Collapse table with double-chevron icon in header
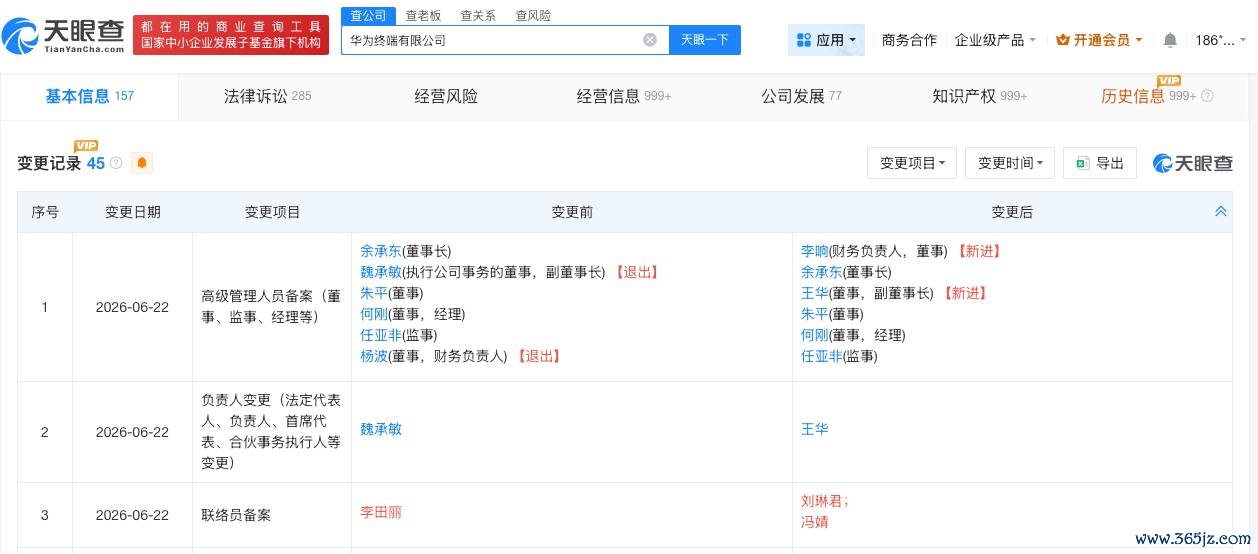1258x554 pixels. [x=1220, y=212]
